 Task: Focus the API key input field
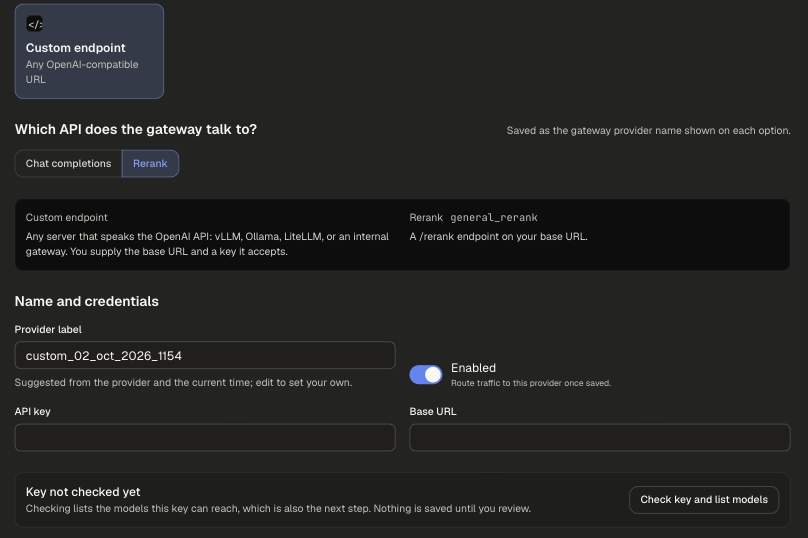205,438
